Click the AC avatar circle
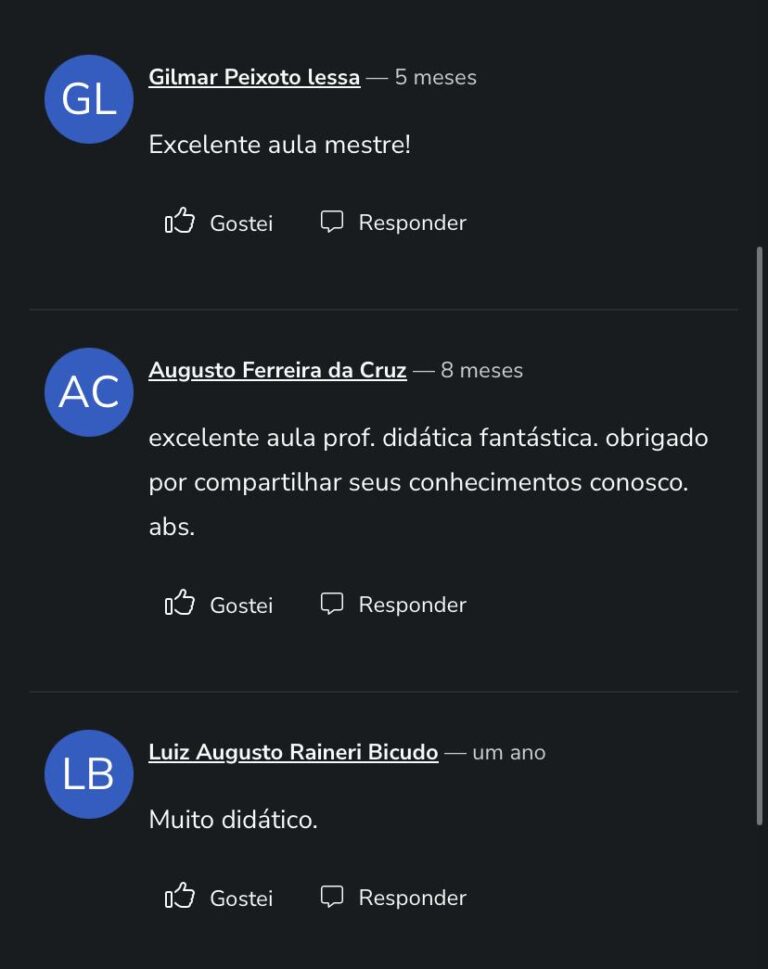Viewport: 768px width, 969px height. click(89, 392)
